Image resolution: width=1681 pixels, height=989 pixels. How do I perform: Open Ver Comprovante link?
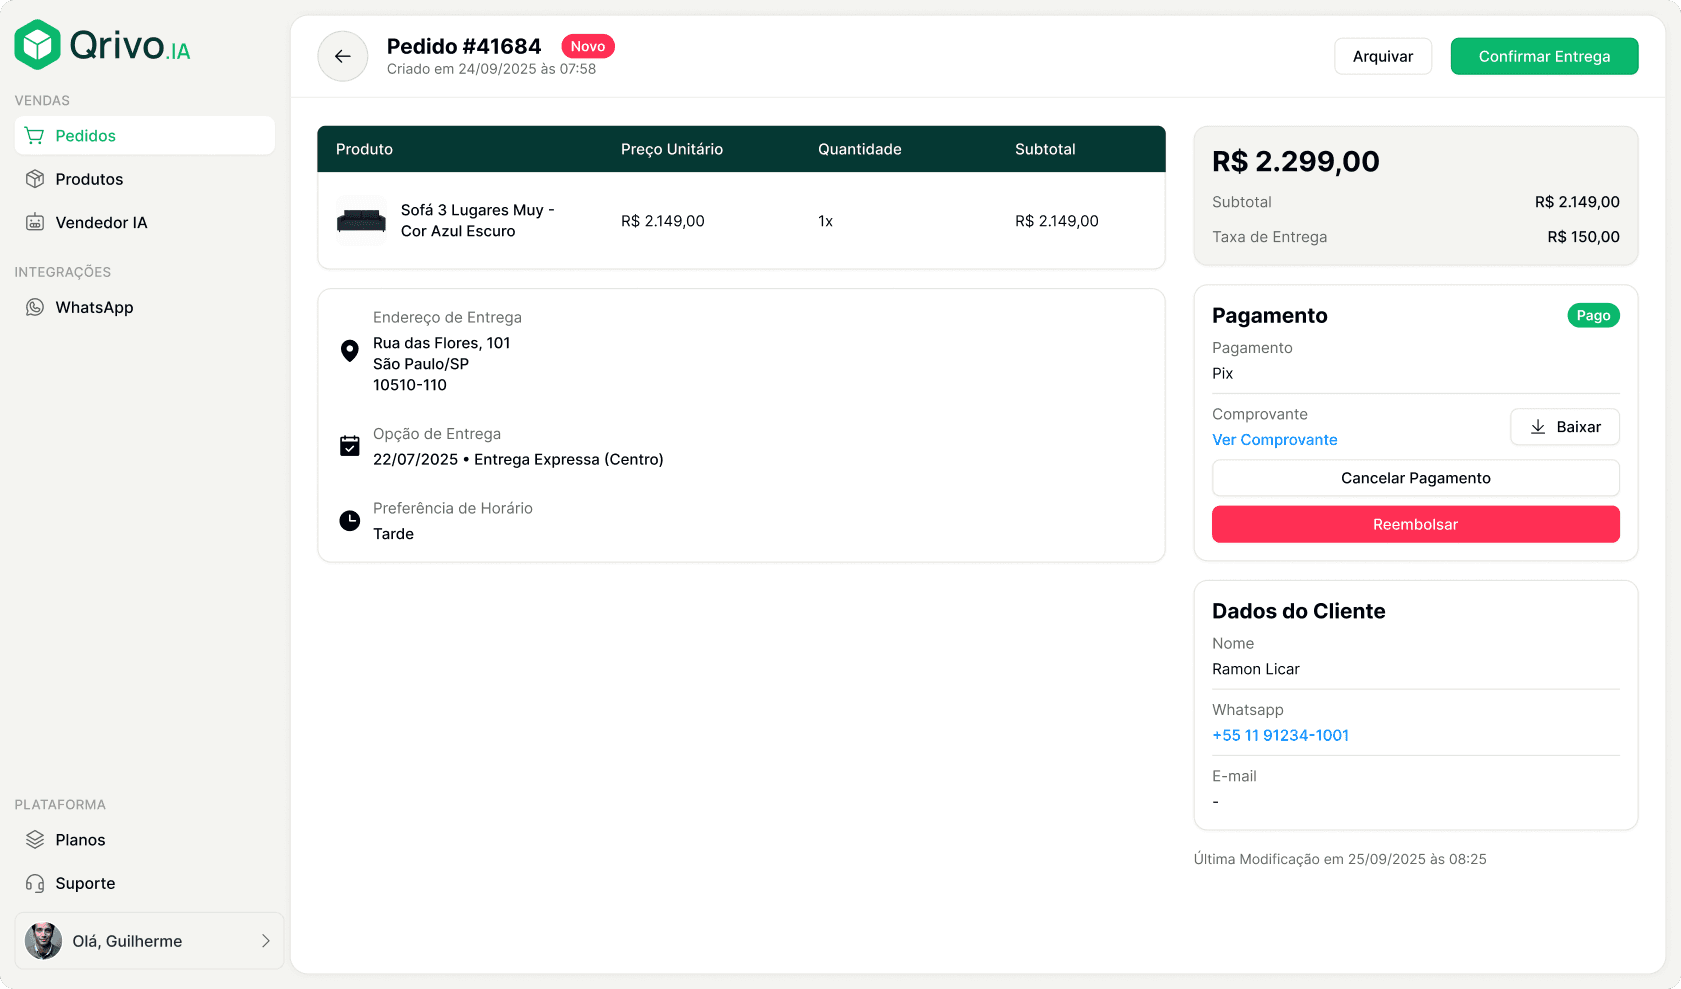(1275, 440)
